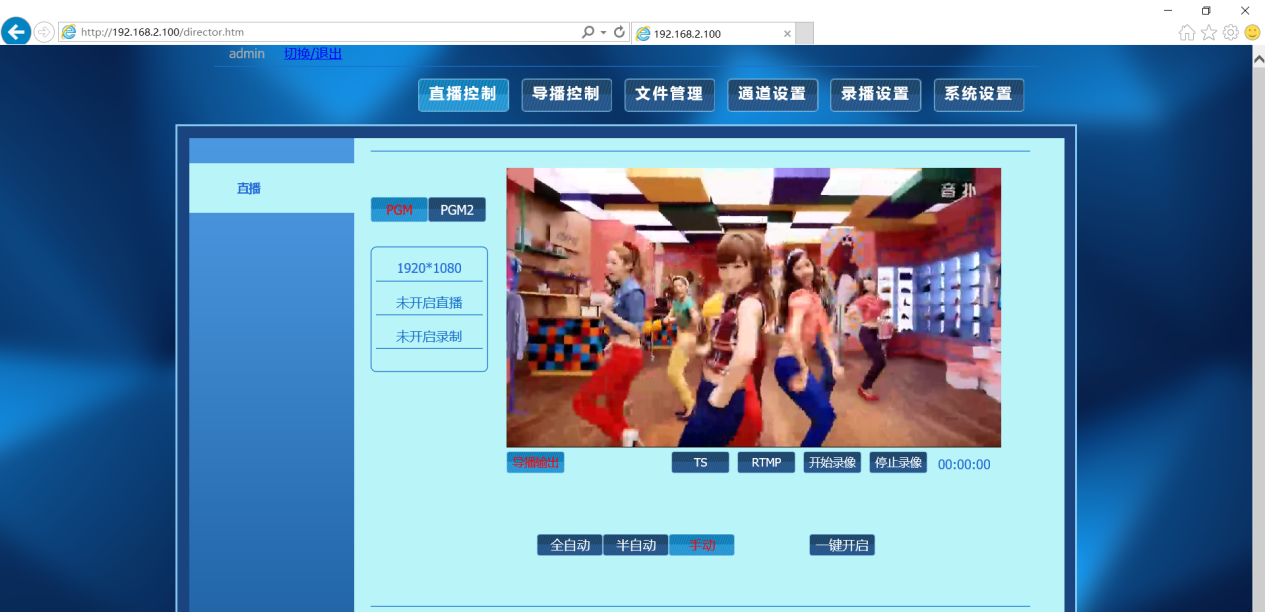Open the 文件管理 navigation tab
This screenshot has height=612, width=1265.
(x=669, y=94)
